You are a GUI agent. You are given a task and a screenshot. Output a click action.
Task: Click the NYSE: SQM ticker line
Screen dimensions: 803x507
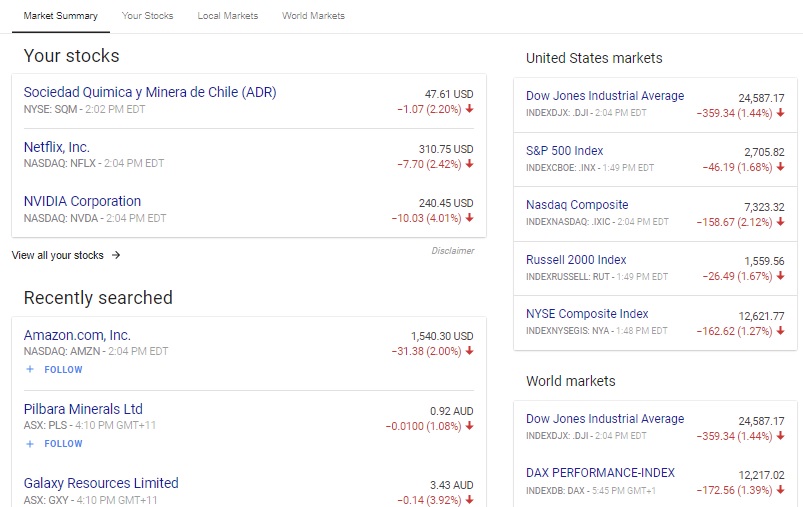tap(84, 109)
